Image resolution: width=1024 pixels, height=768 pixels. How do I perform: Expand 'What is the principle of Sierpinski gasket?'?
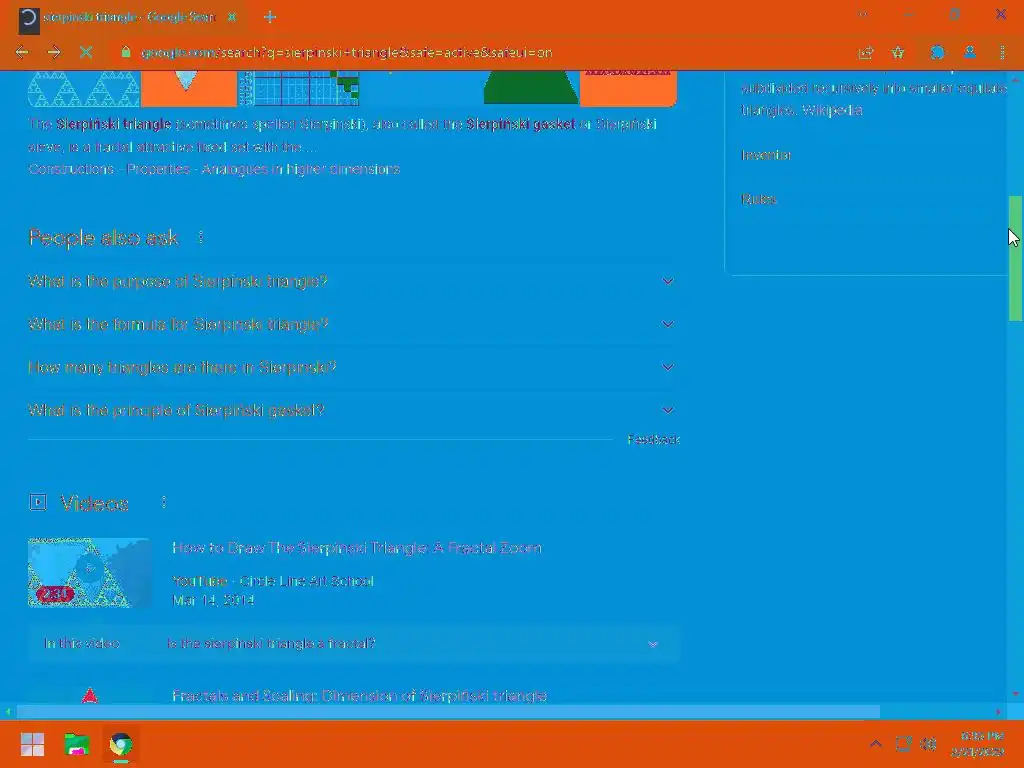[x=353, y=411]
